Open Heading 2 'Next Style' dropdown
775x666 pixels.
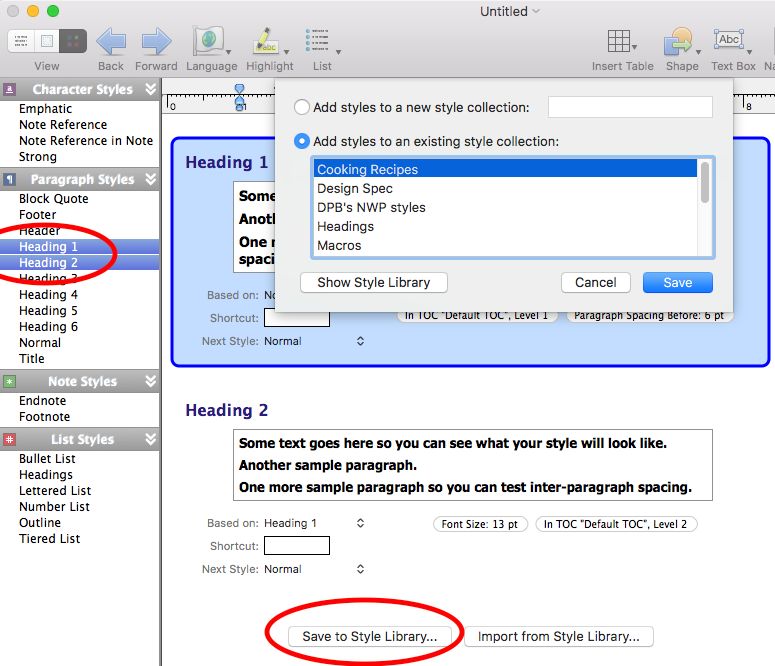[x=360, y=569]
